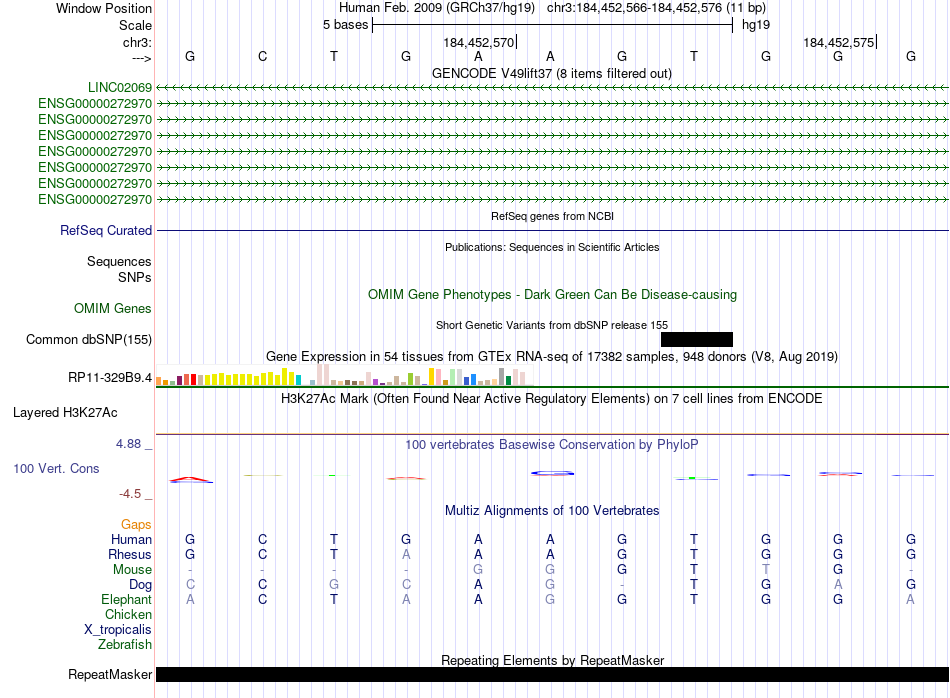Select the RepeatMasker track label
The width and height of the screenshot is (950, 698).
click(110, 674)
